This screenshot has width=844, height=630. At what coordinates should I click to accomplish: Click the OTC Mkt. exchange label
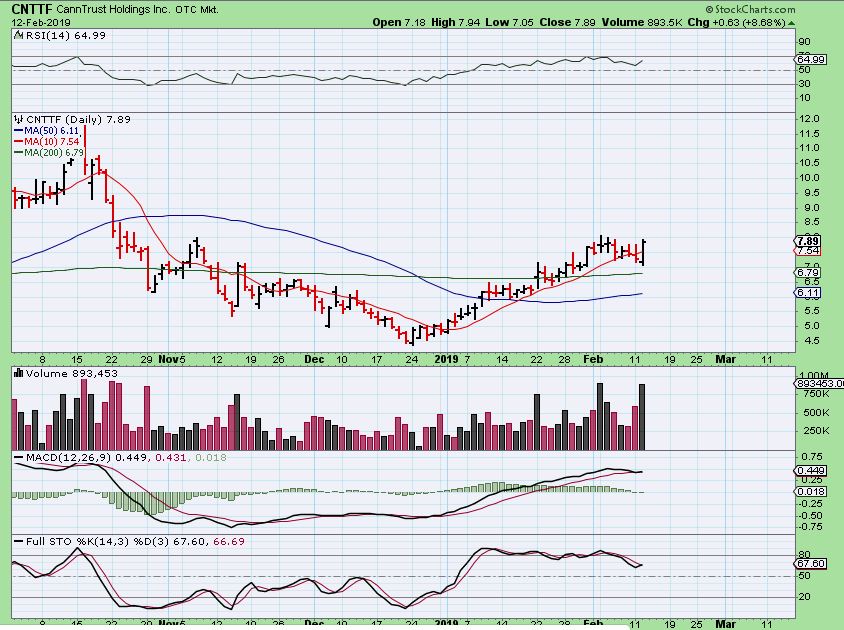click(197, 9)
